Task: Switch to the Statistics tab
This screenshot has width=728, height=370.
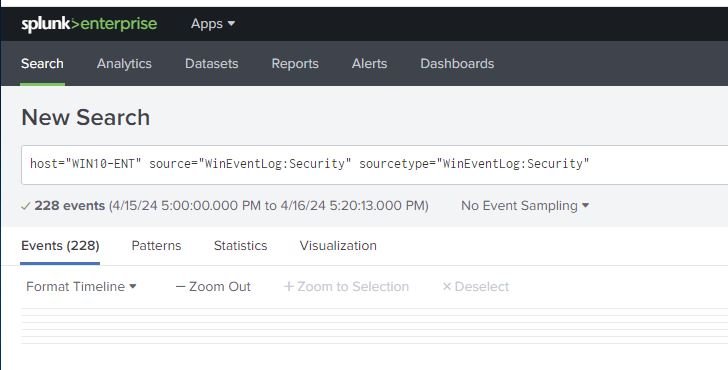Action: (240, 246)
